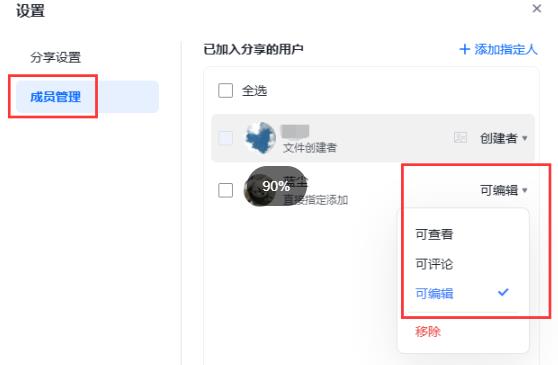Open the 分享设置 tab
Image resolution: width=558 pixels, height=365 pixels.
(x=56, y=57)
